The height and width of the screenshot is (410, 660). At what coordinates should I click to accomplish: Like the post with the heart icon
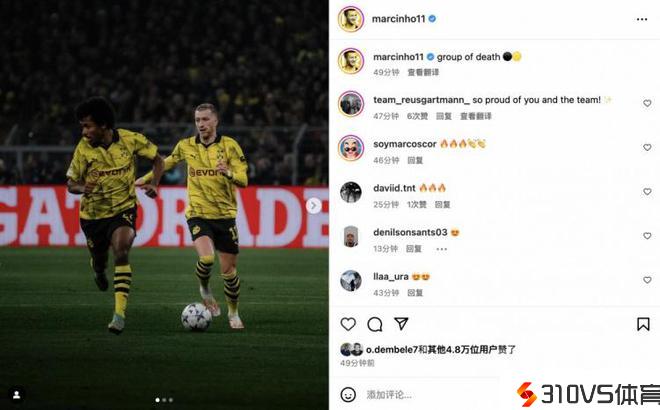point(348,324)
